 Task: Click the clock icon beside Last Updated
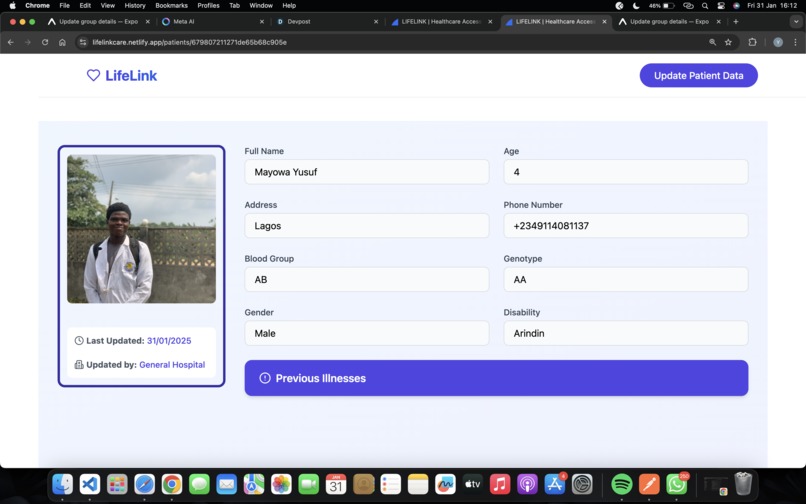coord(79,340)
